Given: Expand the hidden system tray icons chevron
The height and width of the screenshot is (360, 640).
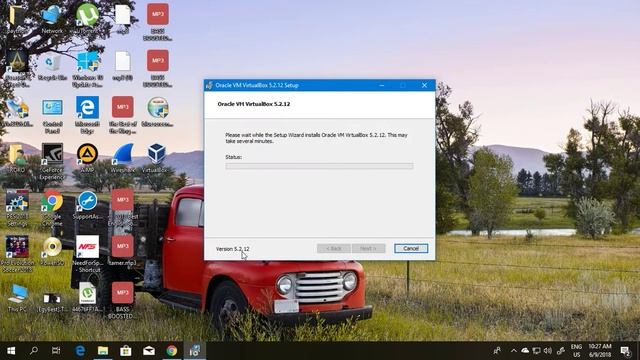Looking at the screenshot, I should pos(513,351).
